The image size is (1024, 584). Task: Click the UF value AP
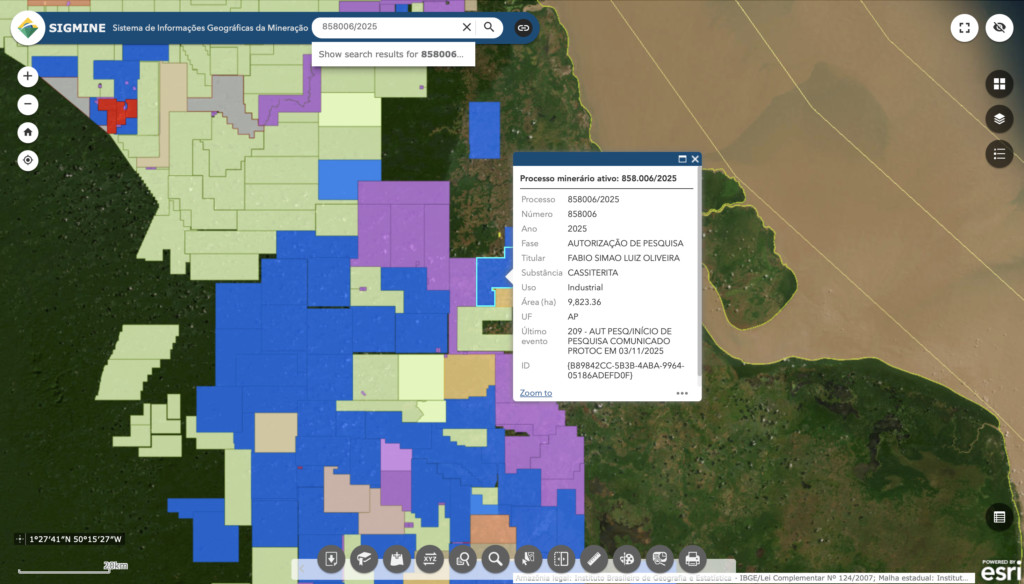click(x=572, y=316)
